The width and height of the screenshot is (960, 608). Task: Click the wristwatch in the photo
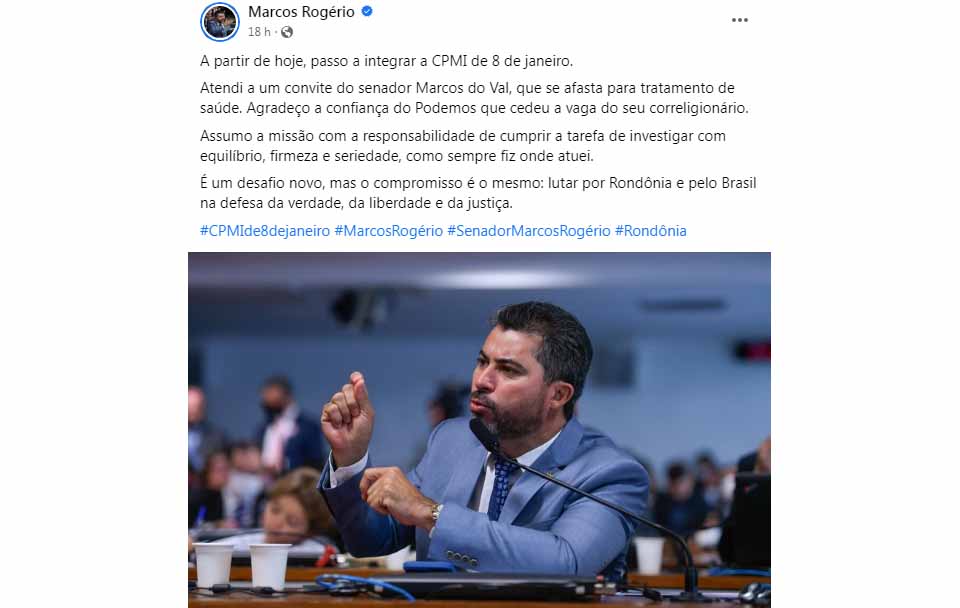435,513
